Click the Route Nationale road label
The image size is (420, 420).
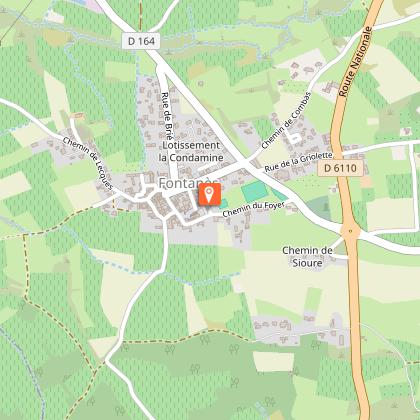pyautogui.click(x=355, y=62)
